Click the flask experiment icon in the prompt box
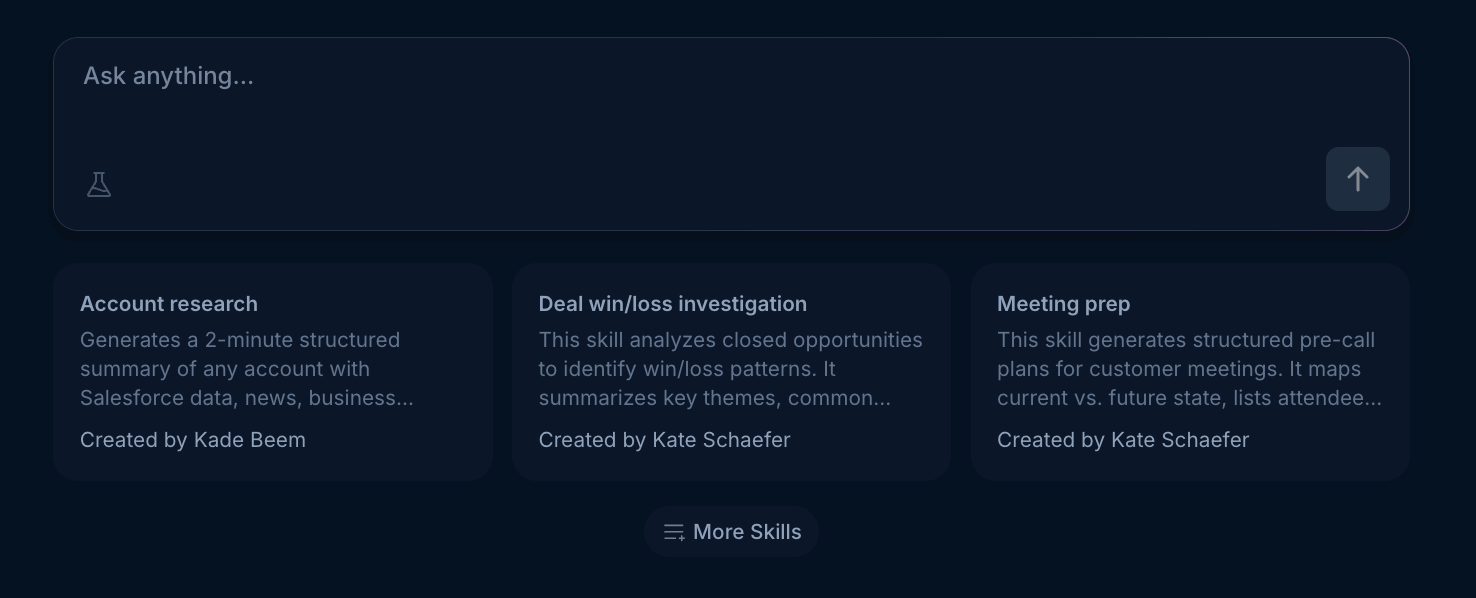1476x598 pixels. click(x=99, y=185)
